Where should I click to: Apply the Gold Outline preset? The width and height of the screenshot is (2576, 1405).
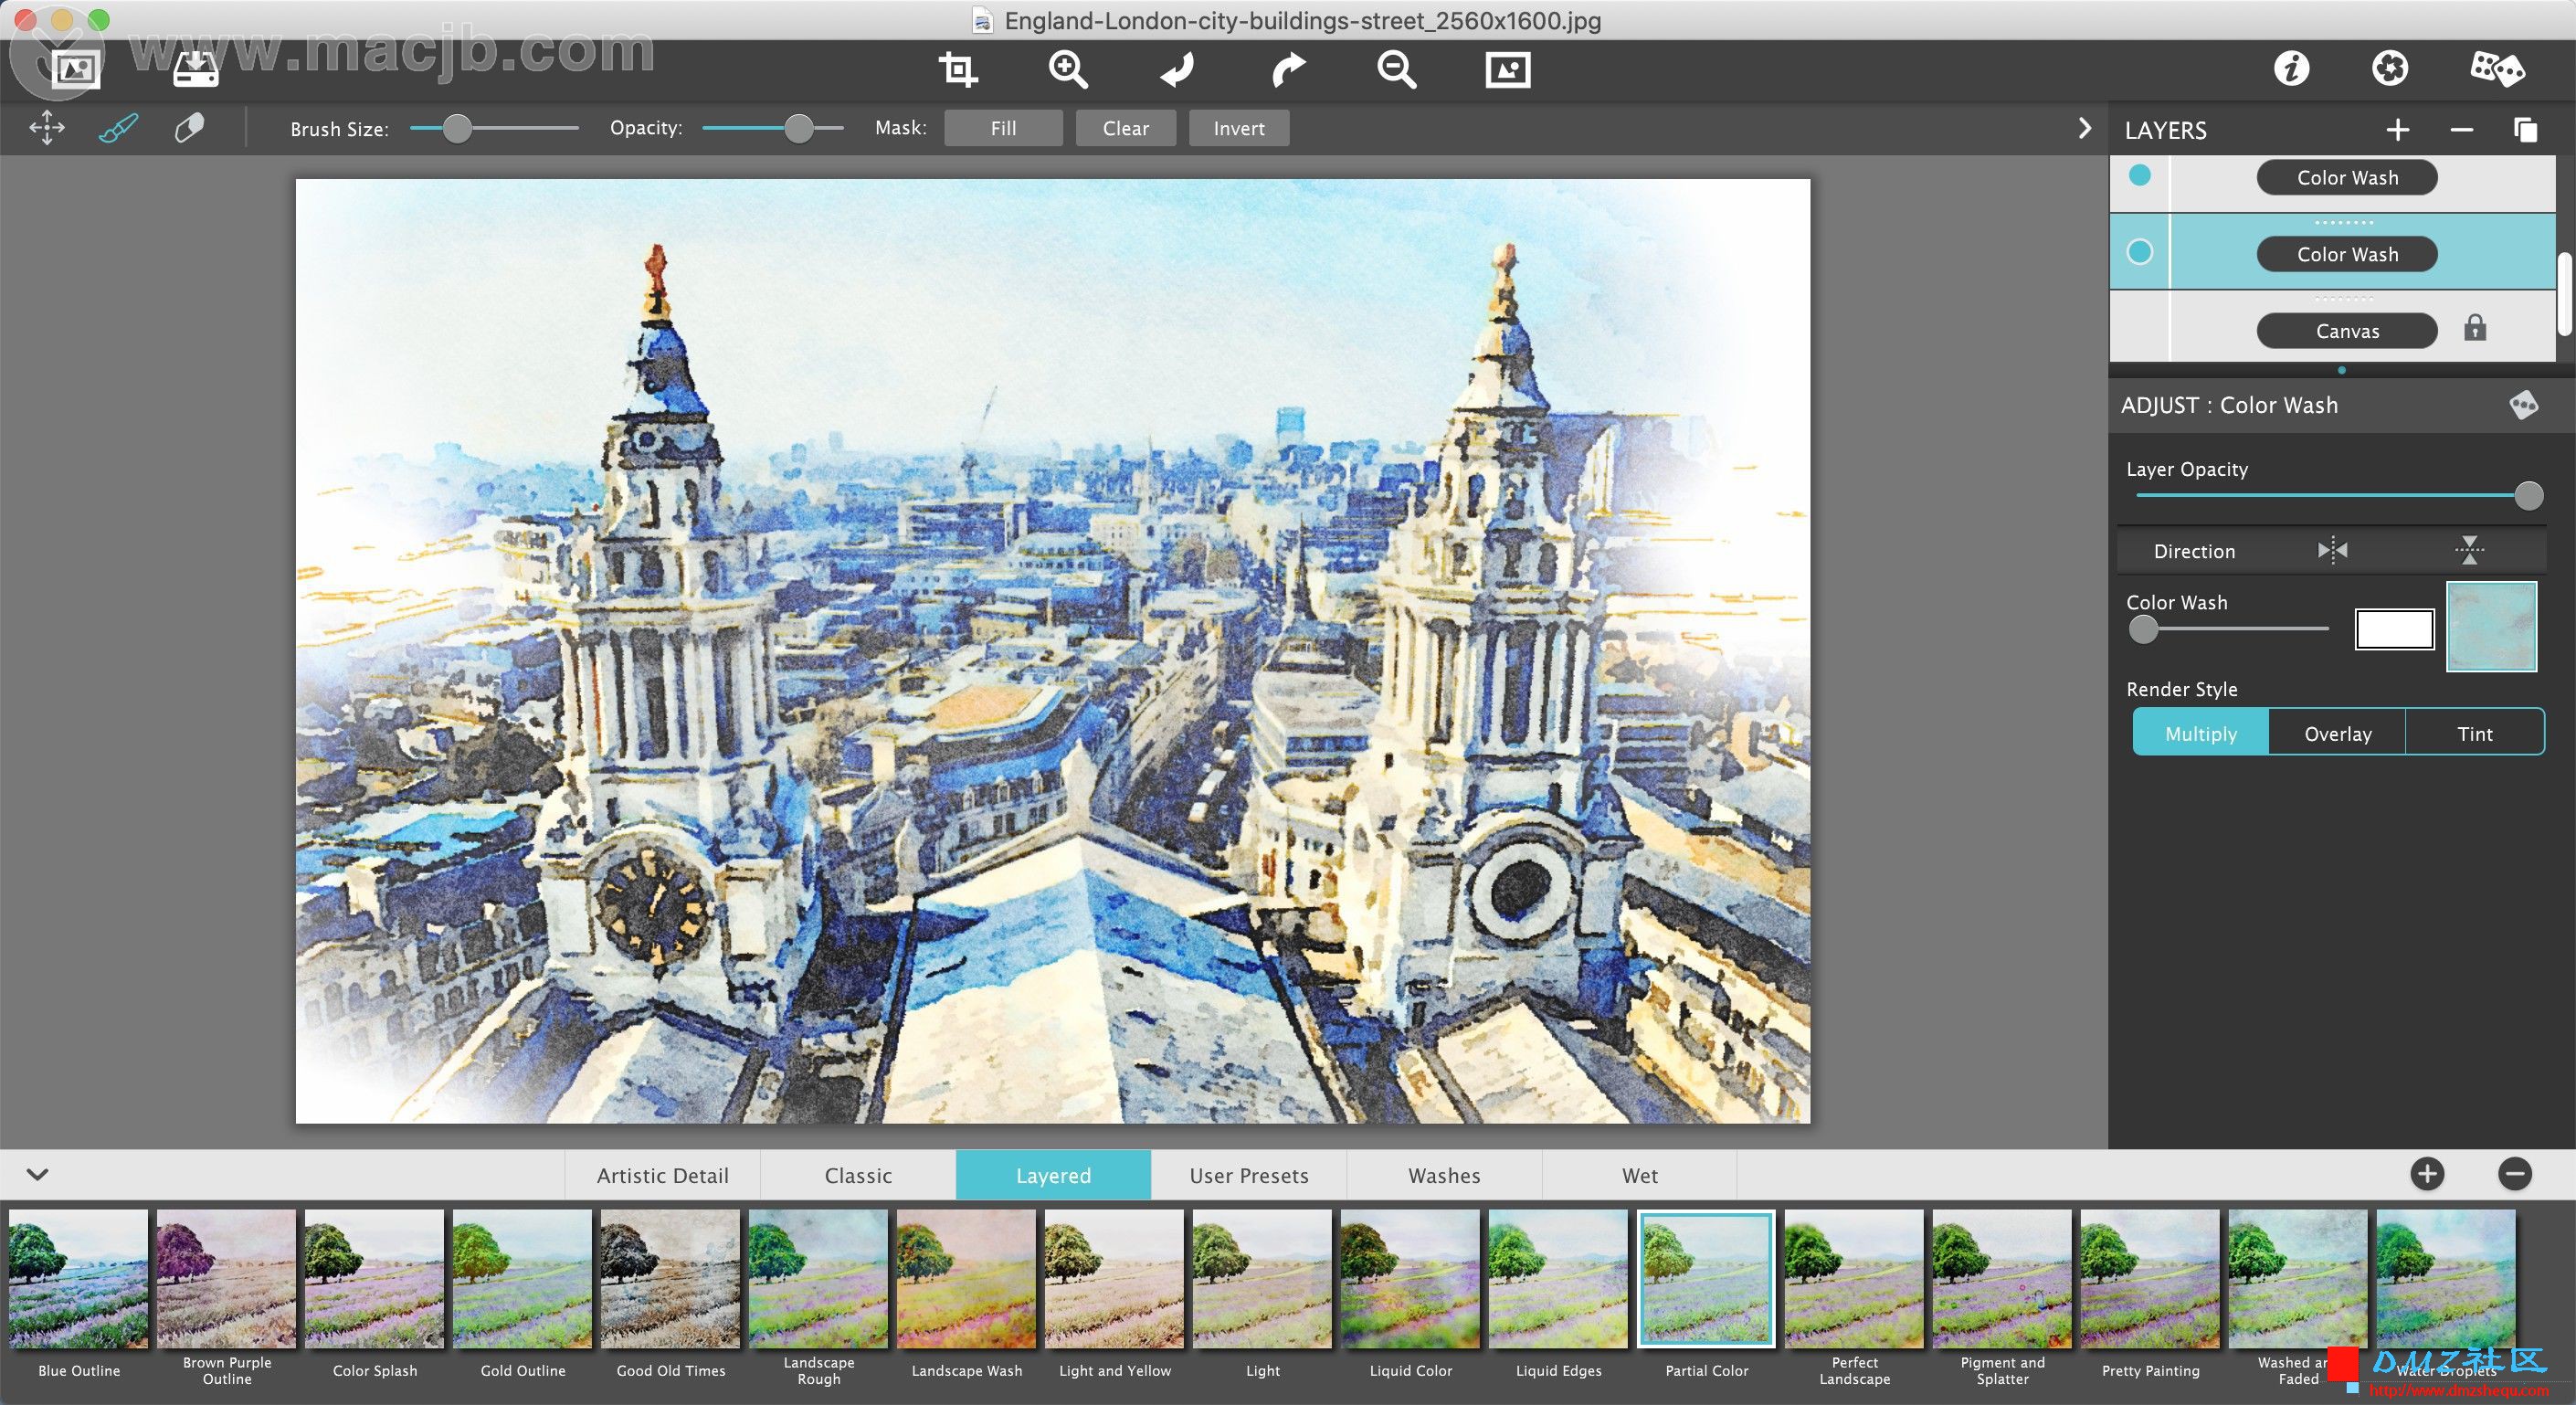point(523,1279)
